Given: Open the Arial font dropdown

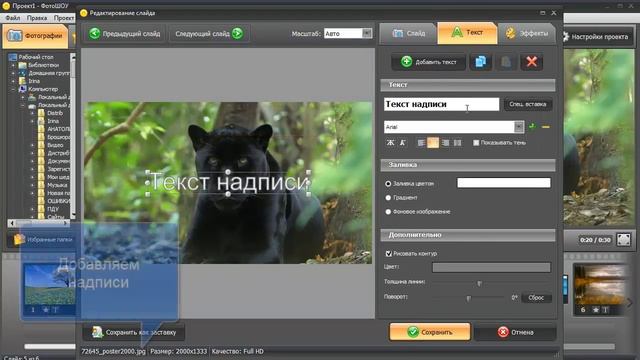Looking at the screenshot, I should (x=519, y=127).
